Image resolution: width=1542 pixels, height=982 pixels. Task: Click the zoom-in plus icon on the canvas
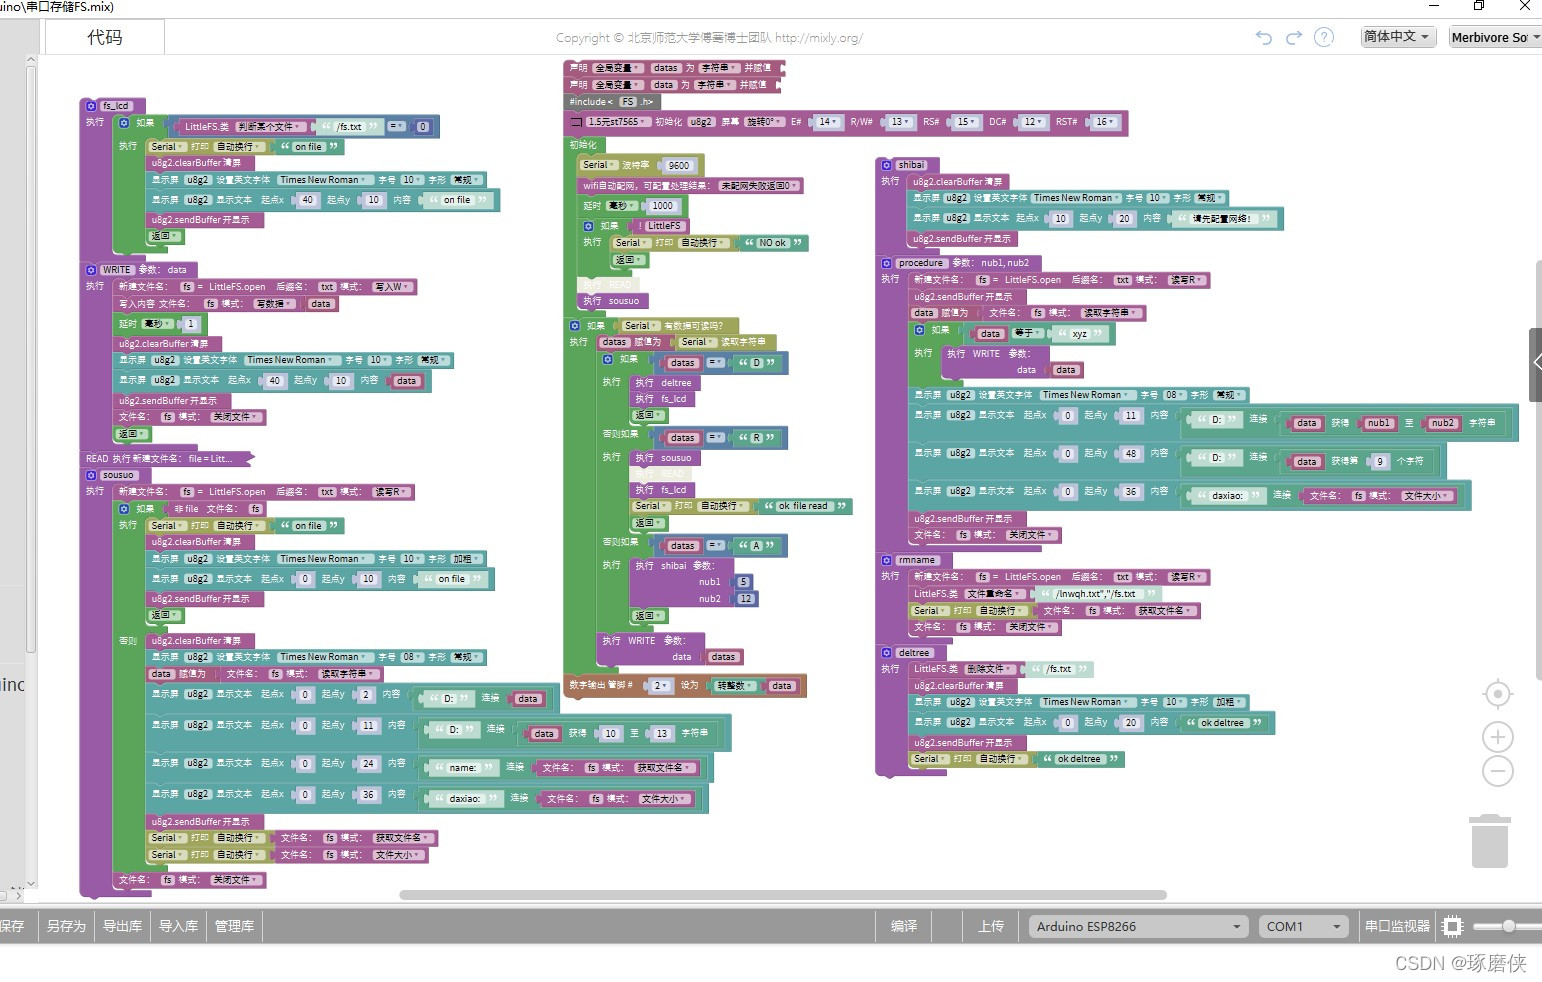(1497, 736)
